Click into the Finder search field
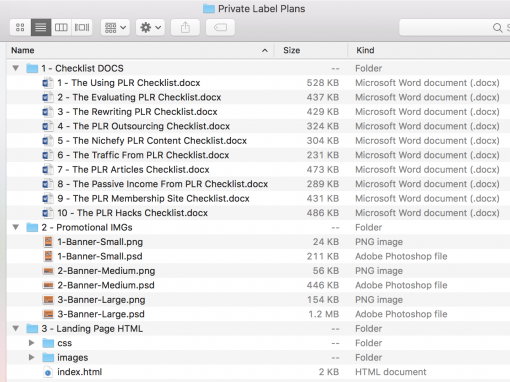The width and height of the screenshot is (510, 382). pyautogui.click(x=455, y=27)
